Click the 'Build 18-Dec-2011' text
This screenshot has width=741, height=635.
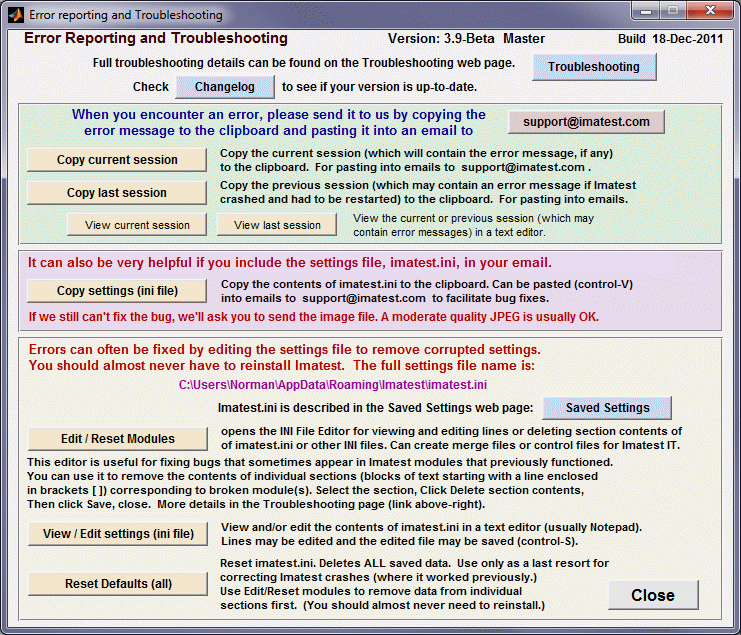tap(671, 39)
